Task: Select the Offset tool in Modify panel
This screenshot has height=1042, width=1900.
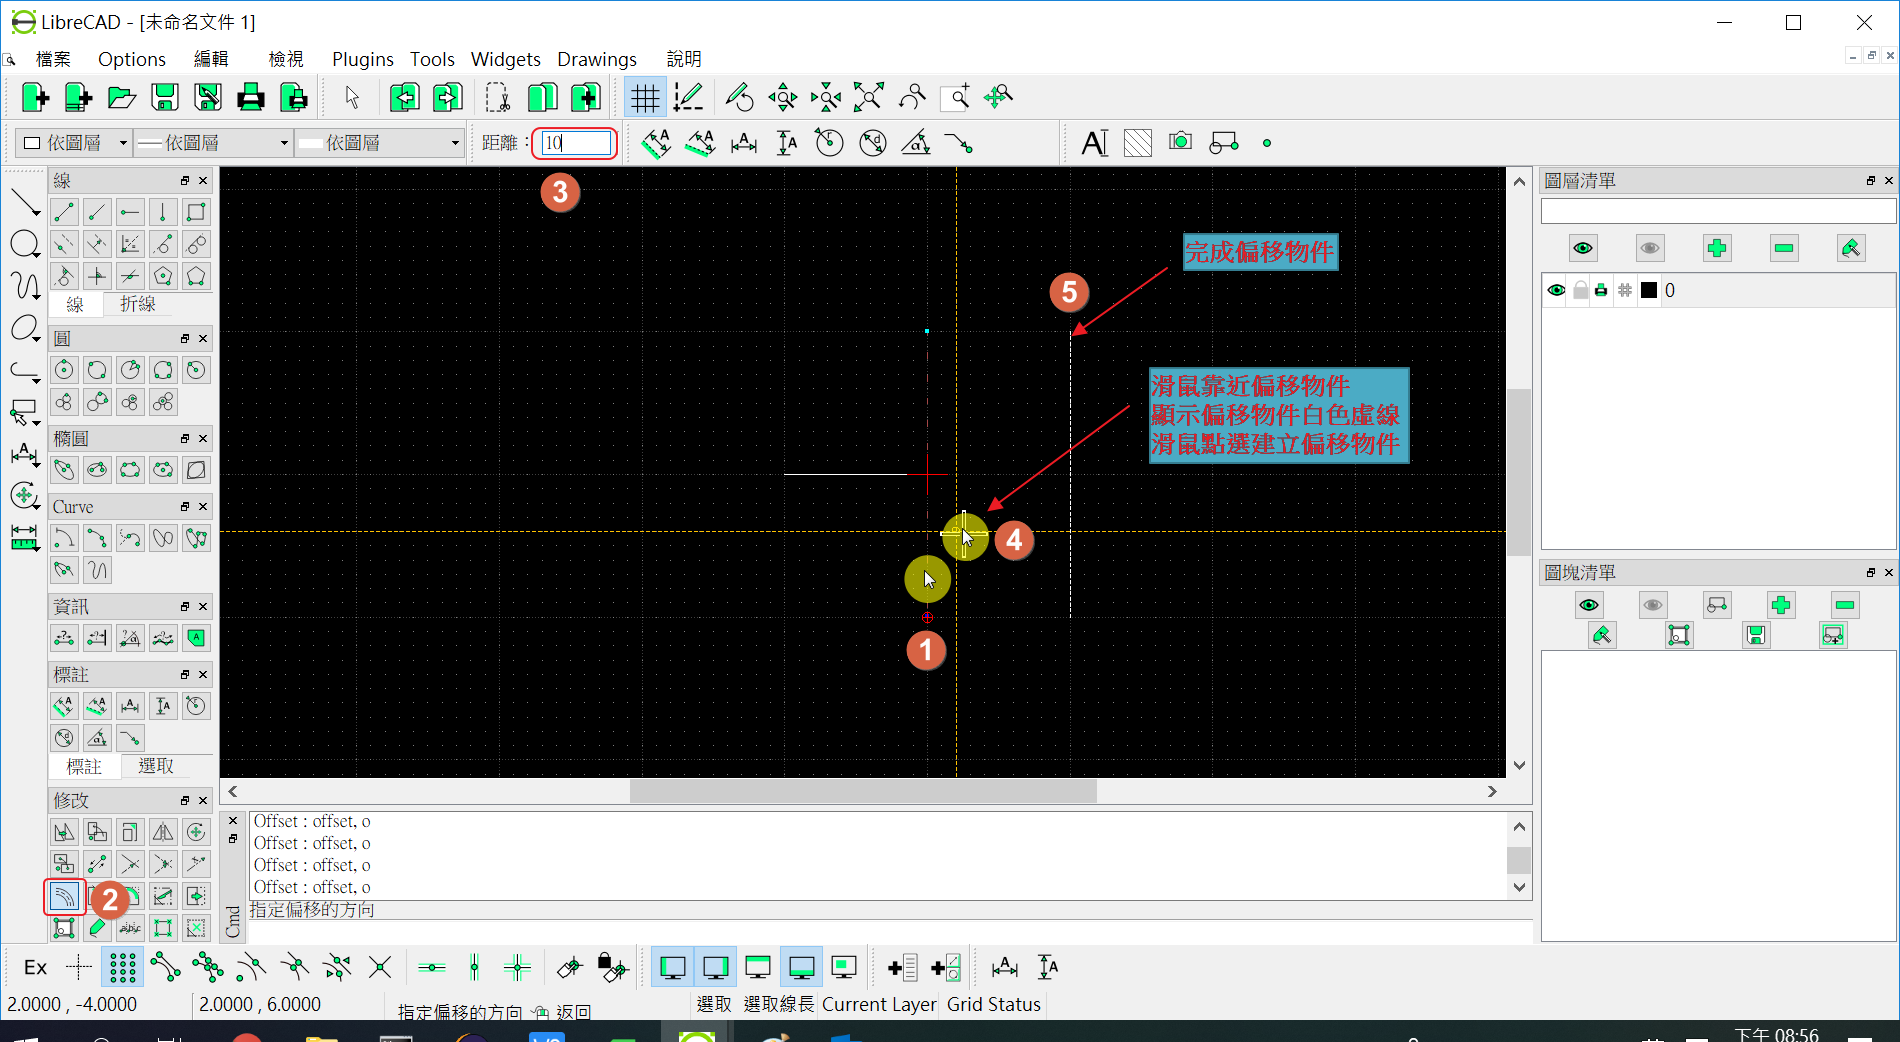Action: (x=64, y=896)
